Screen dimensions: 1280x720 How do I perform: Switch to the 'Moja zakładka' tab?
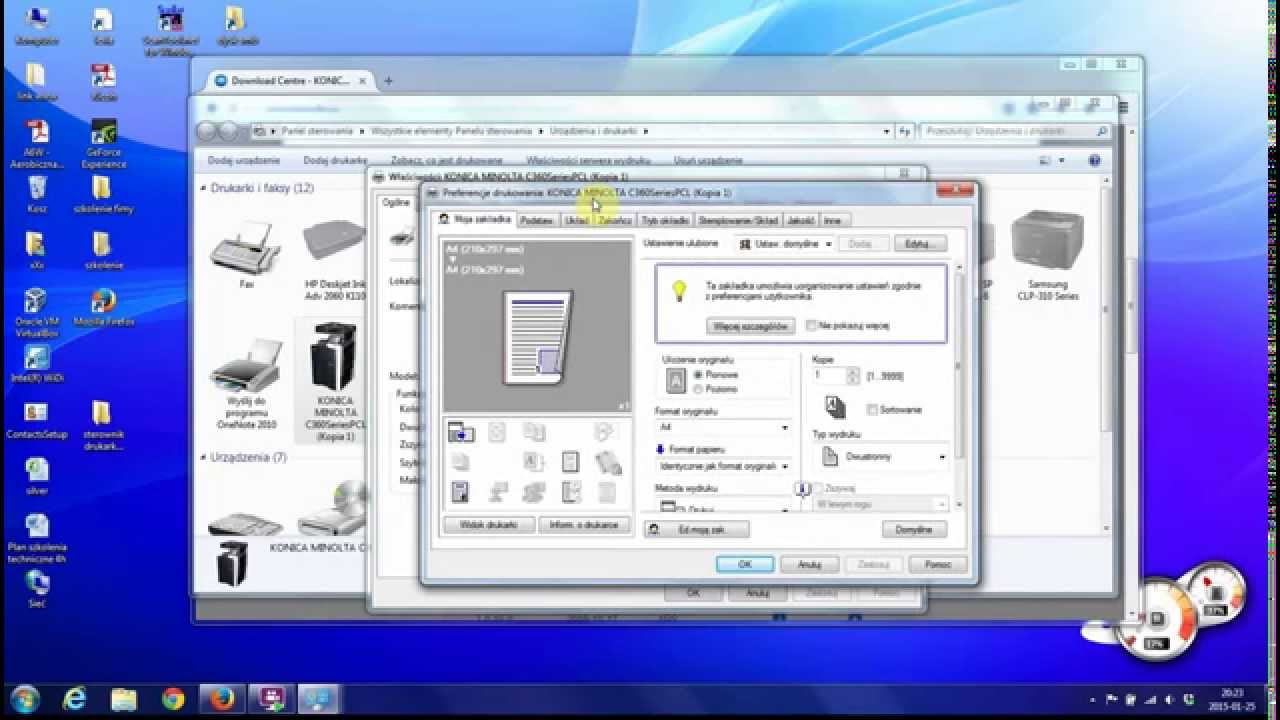(x=476, y=219)
